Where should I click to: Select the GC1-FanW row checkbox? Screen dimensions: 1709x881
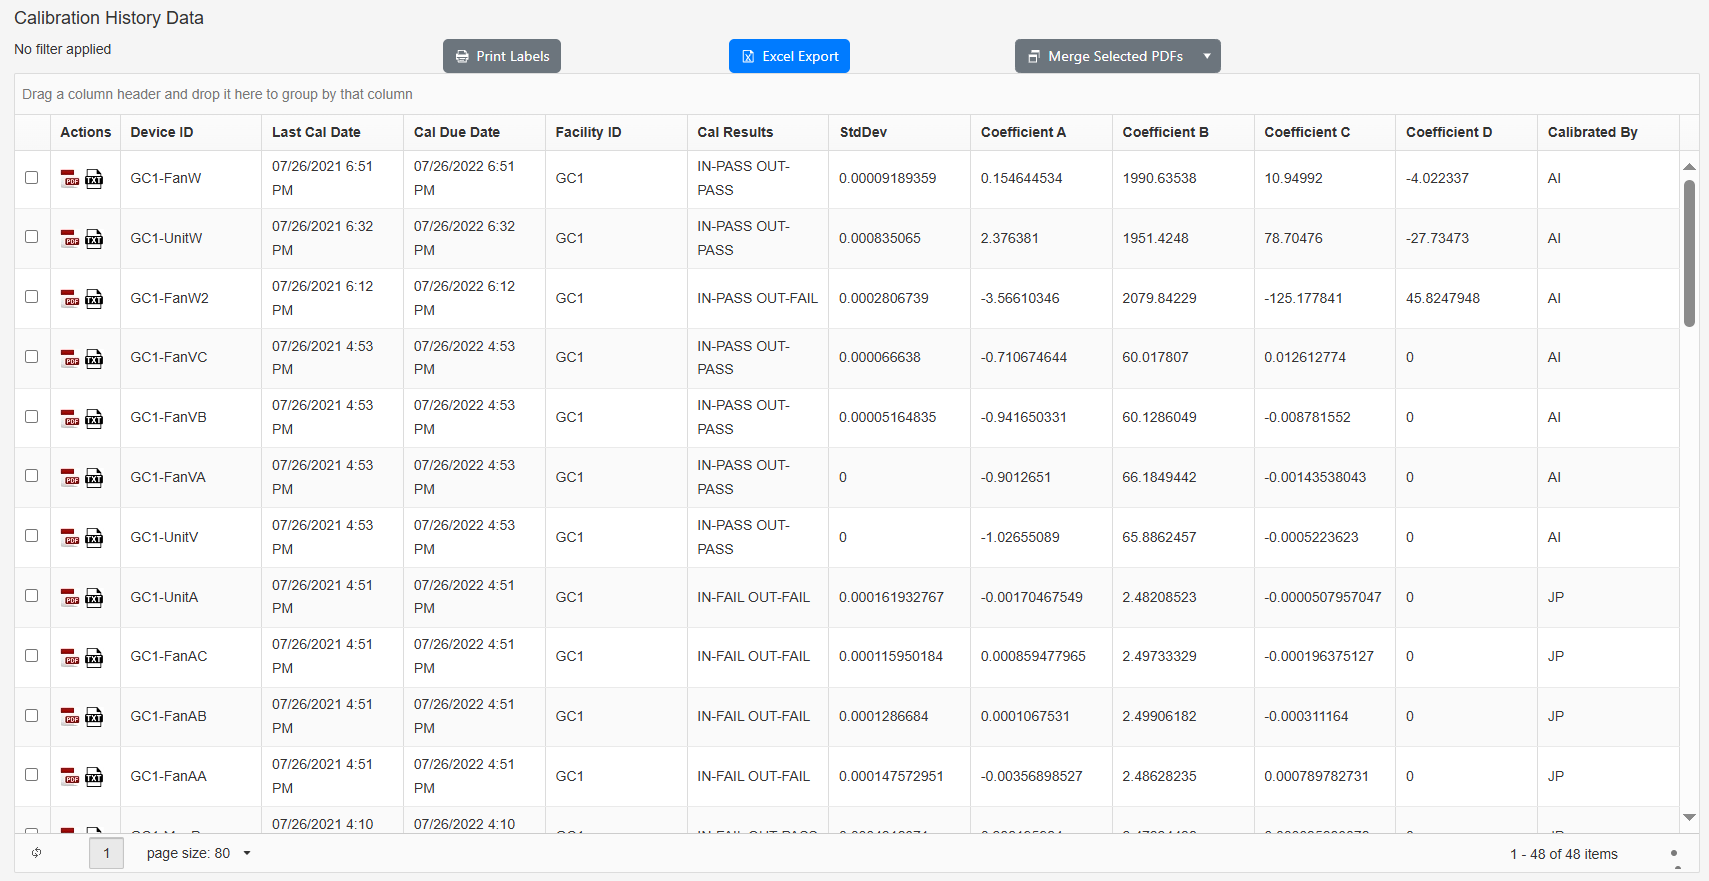pos(32,178)
